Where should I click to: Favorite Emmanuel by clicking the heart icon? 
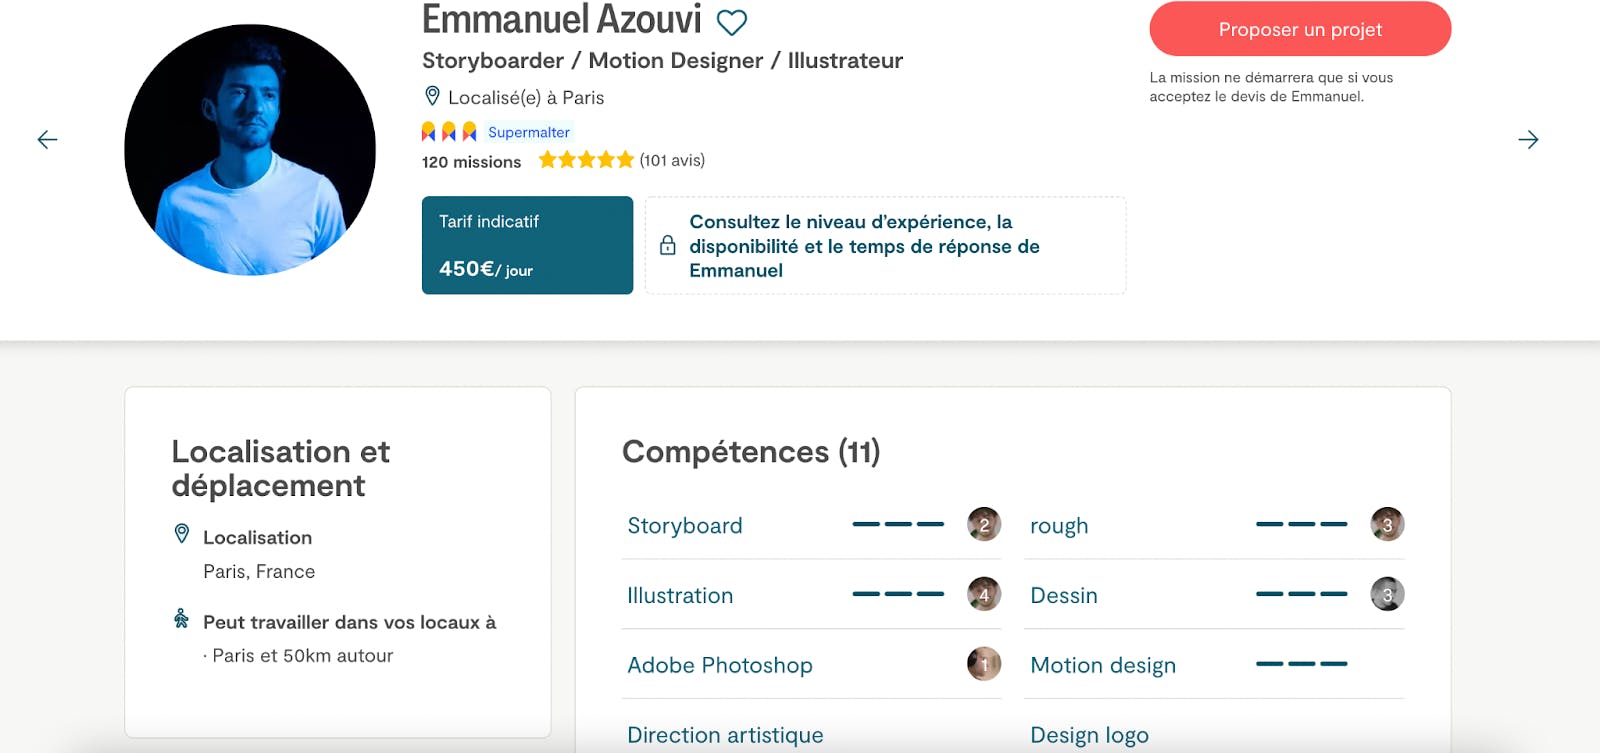click(x=733, y=21)
